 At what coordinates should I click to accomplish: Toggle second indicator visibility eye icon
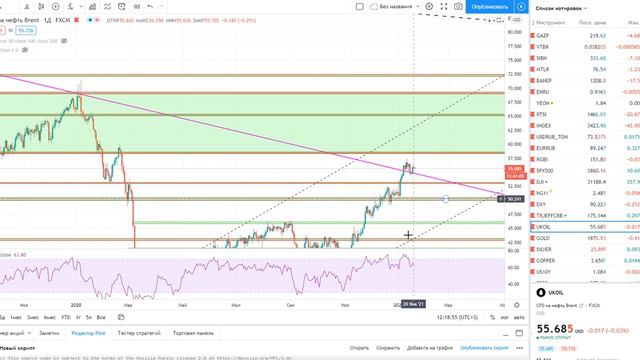(25, 50)
